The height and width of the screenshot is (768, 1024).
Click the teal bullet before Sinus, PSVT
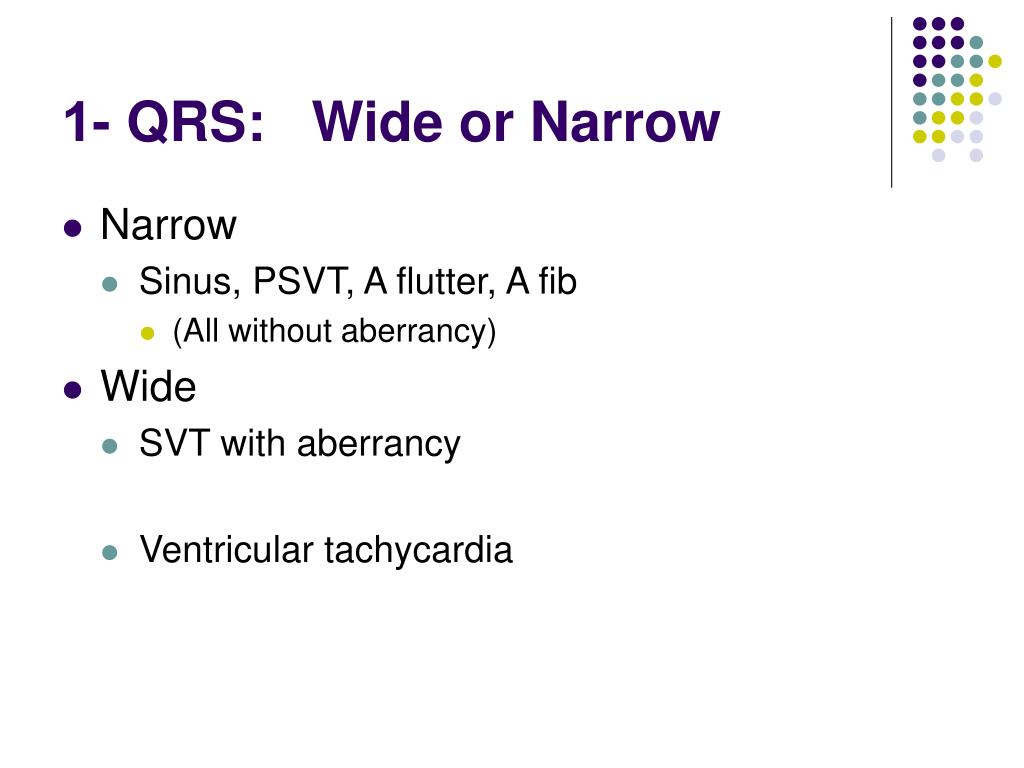(110, 284)
